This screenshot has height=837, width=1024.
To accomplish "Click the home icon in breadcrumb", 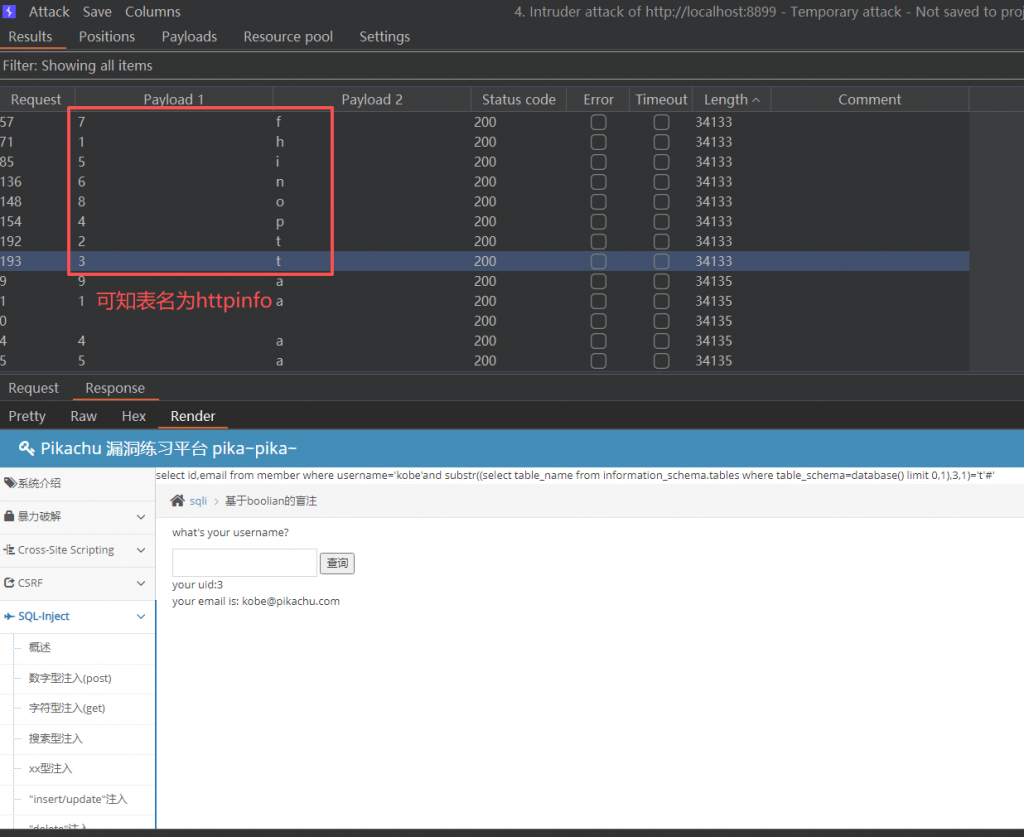I will [x=177, y=501].
